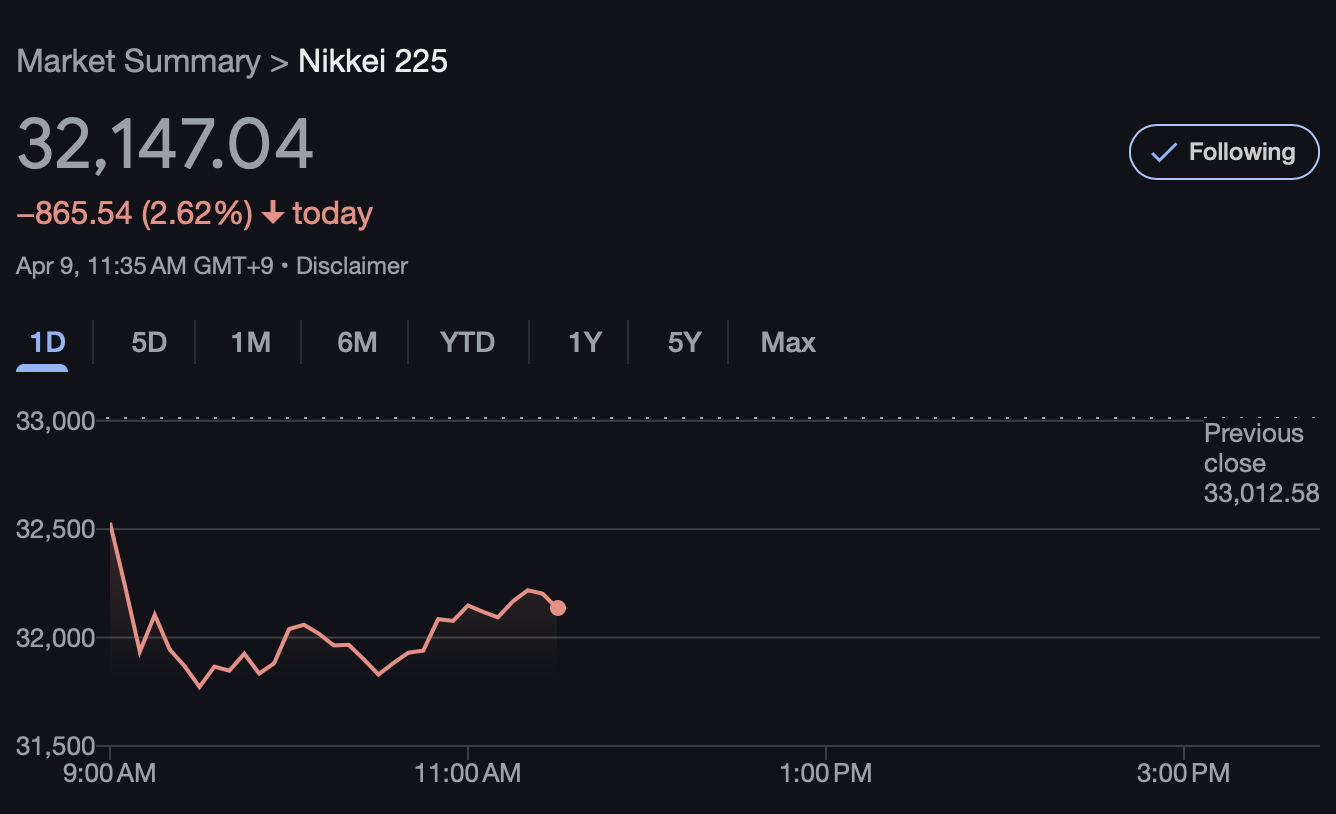Screen dimensions: 1336x814
Task: Click the Apr 9, 11:35 AM GMT+9 timestamp
Action: [x=144, y=266]
